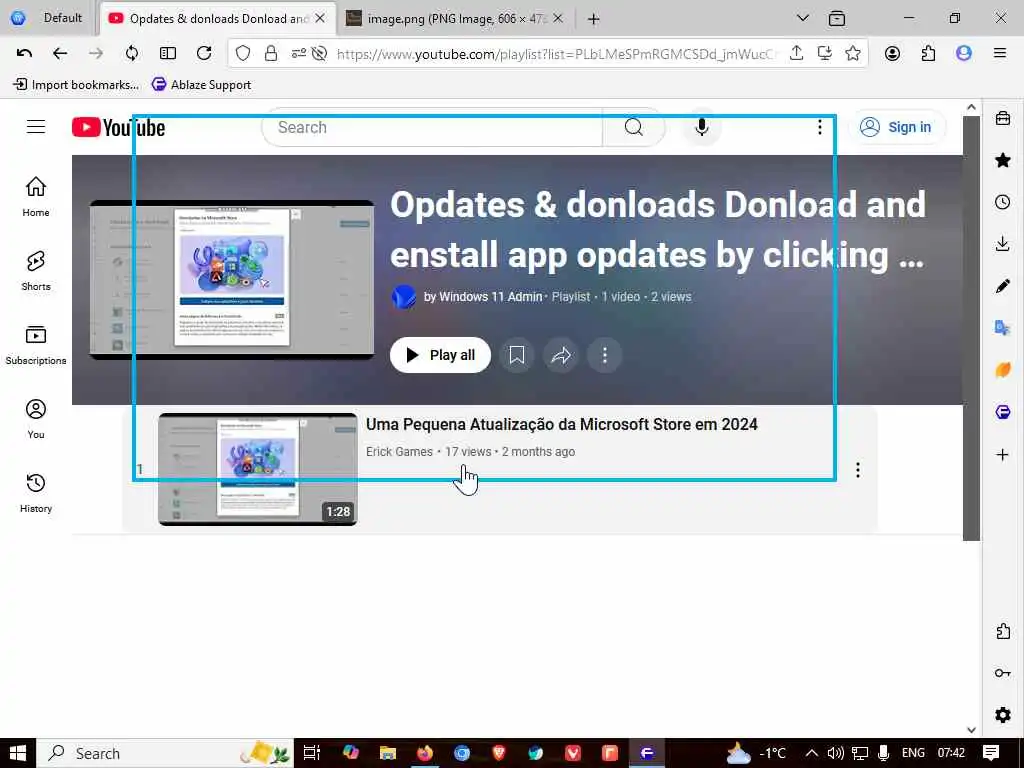Click the Windows 11 Admin channel avatar

404,296
